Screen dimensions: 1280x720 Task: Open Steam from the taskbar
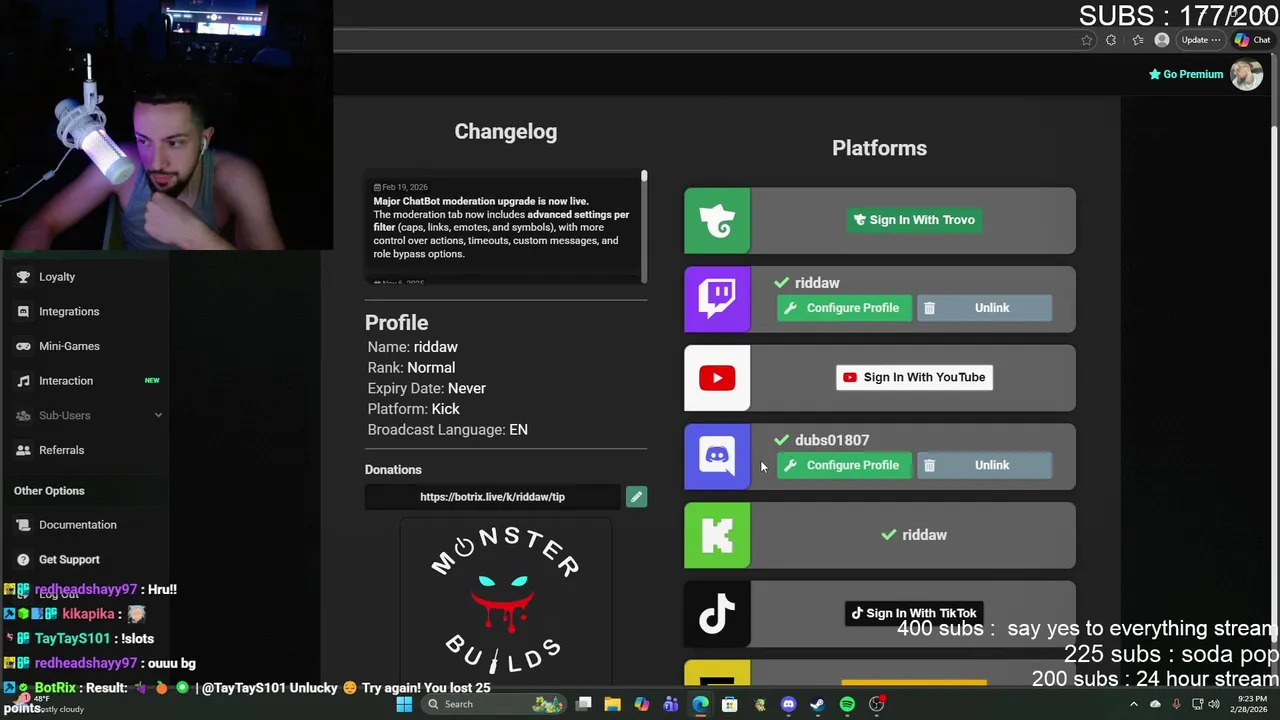point(817,704)
